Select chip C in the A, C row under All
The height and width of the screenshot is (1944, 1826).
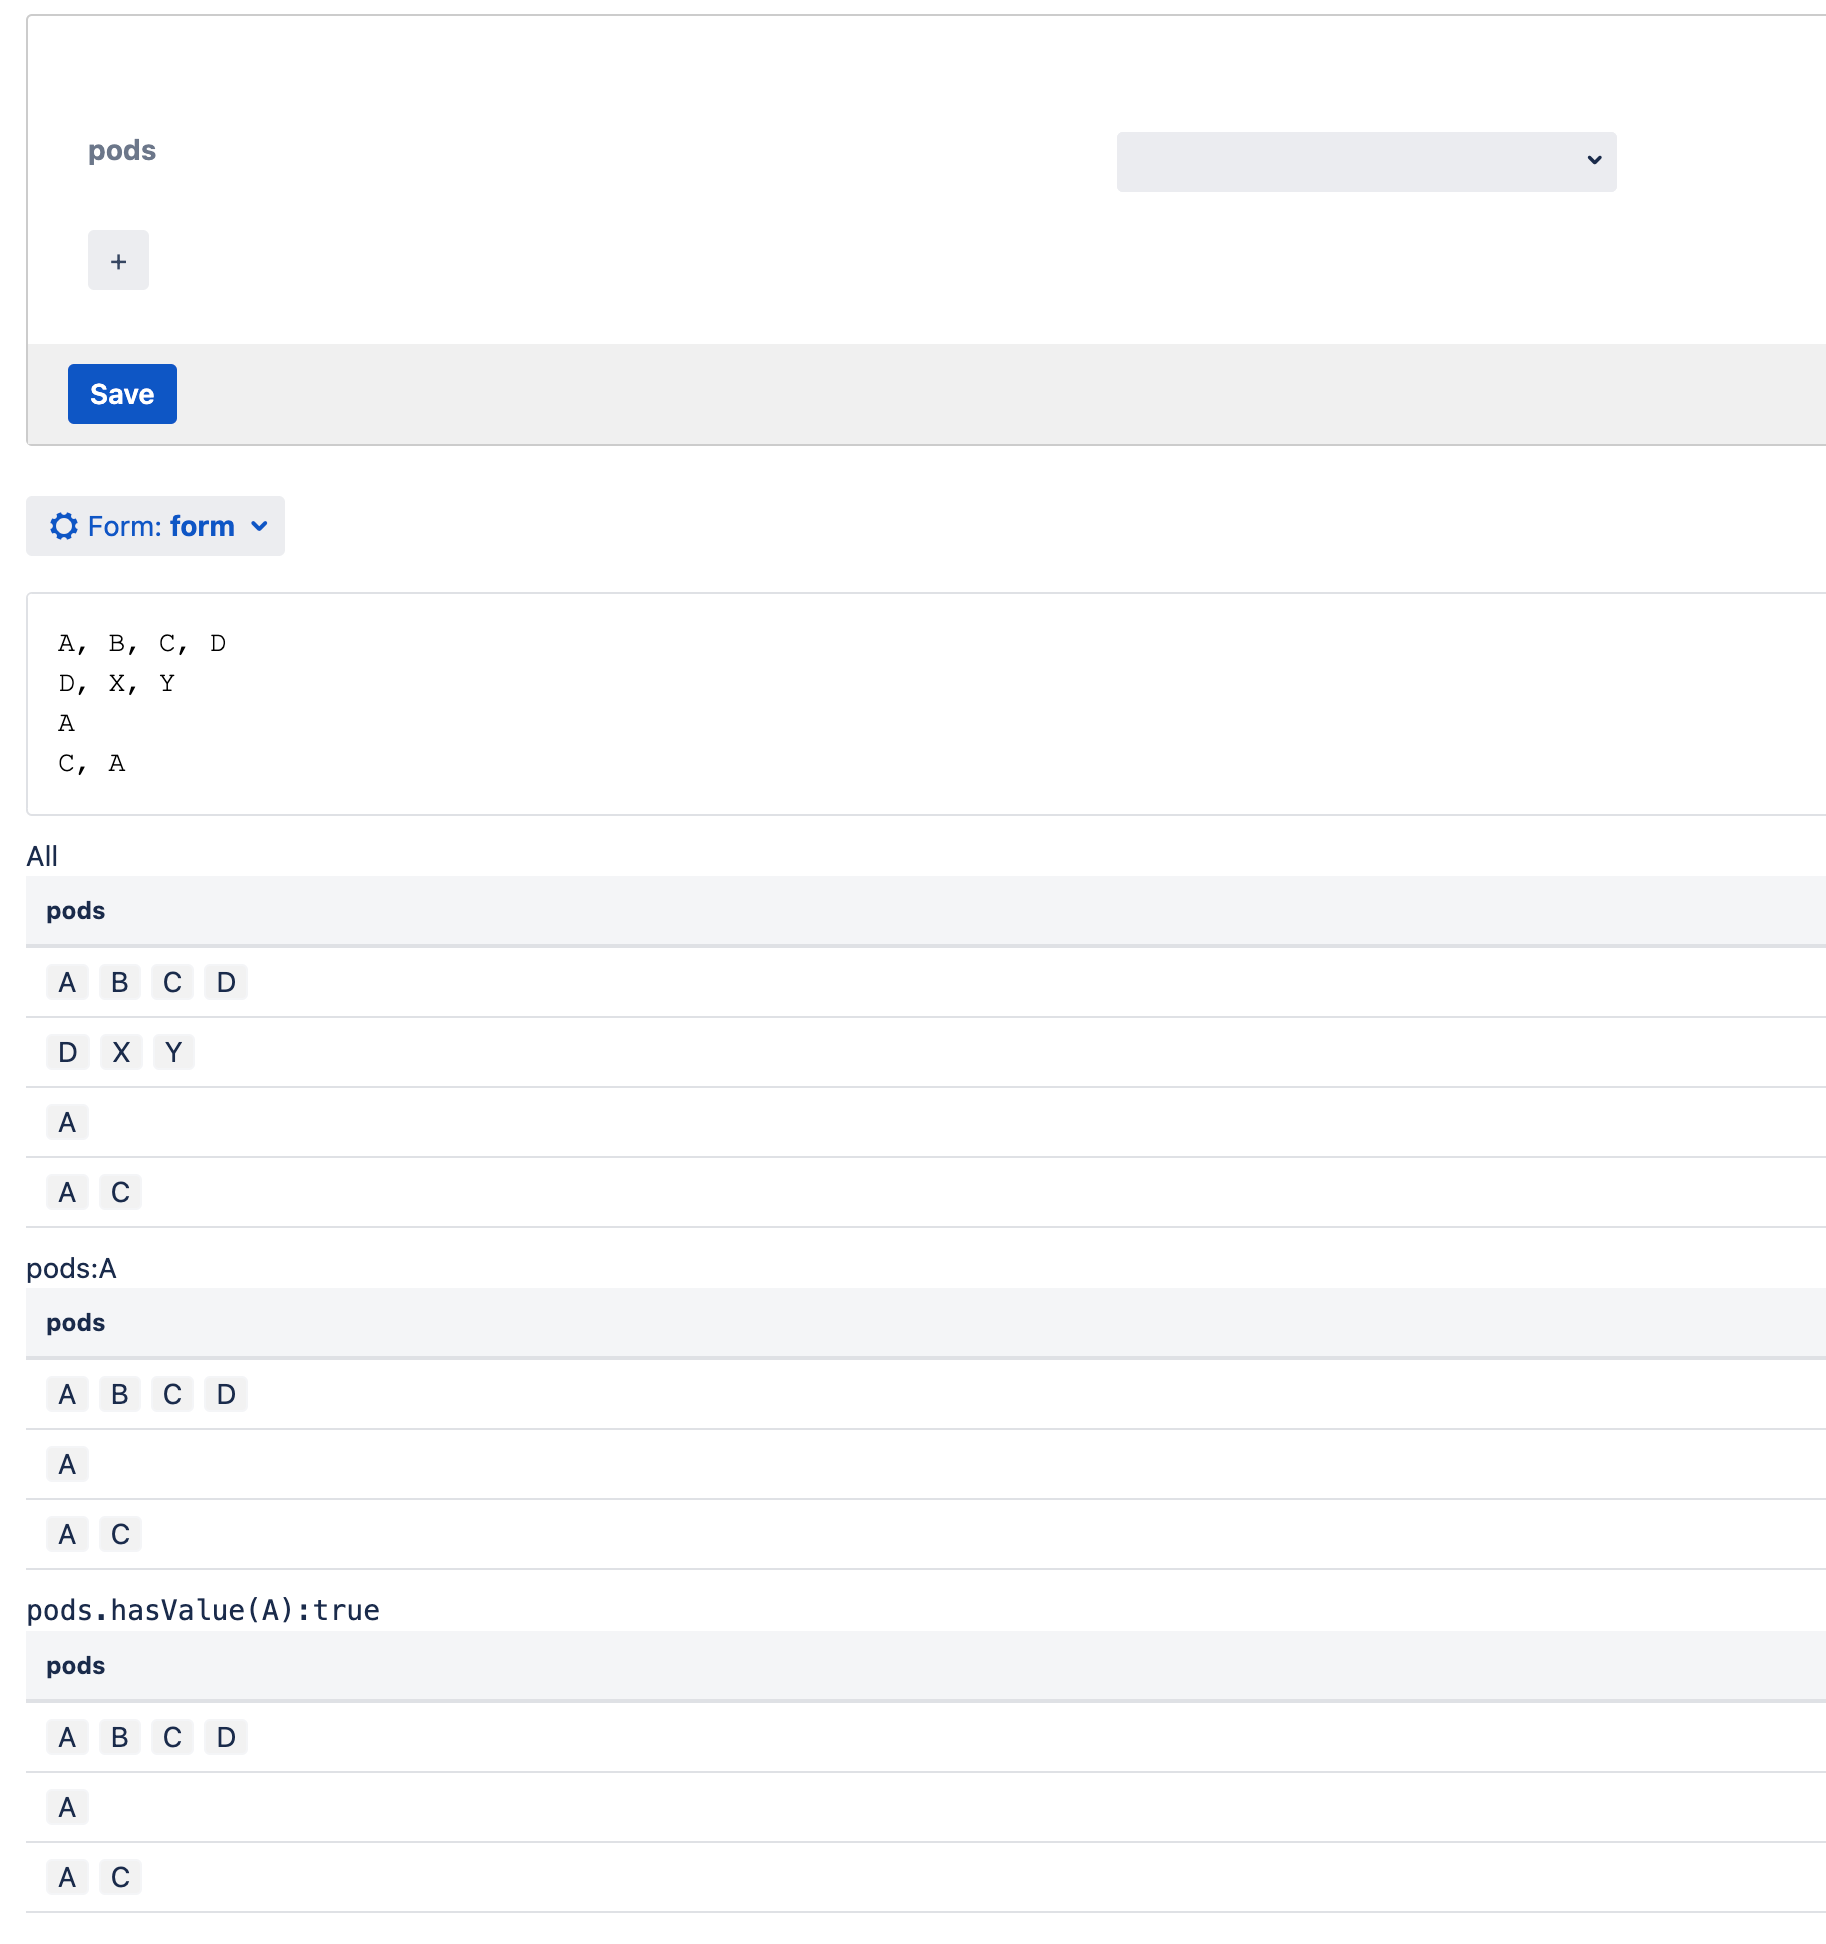119,1191
